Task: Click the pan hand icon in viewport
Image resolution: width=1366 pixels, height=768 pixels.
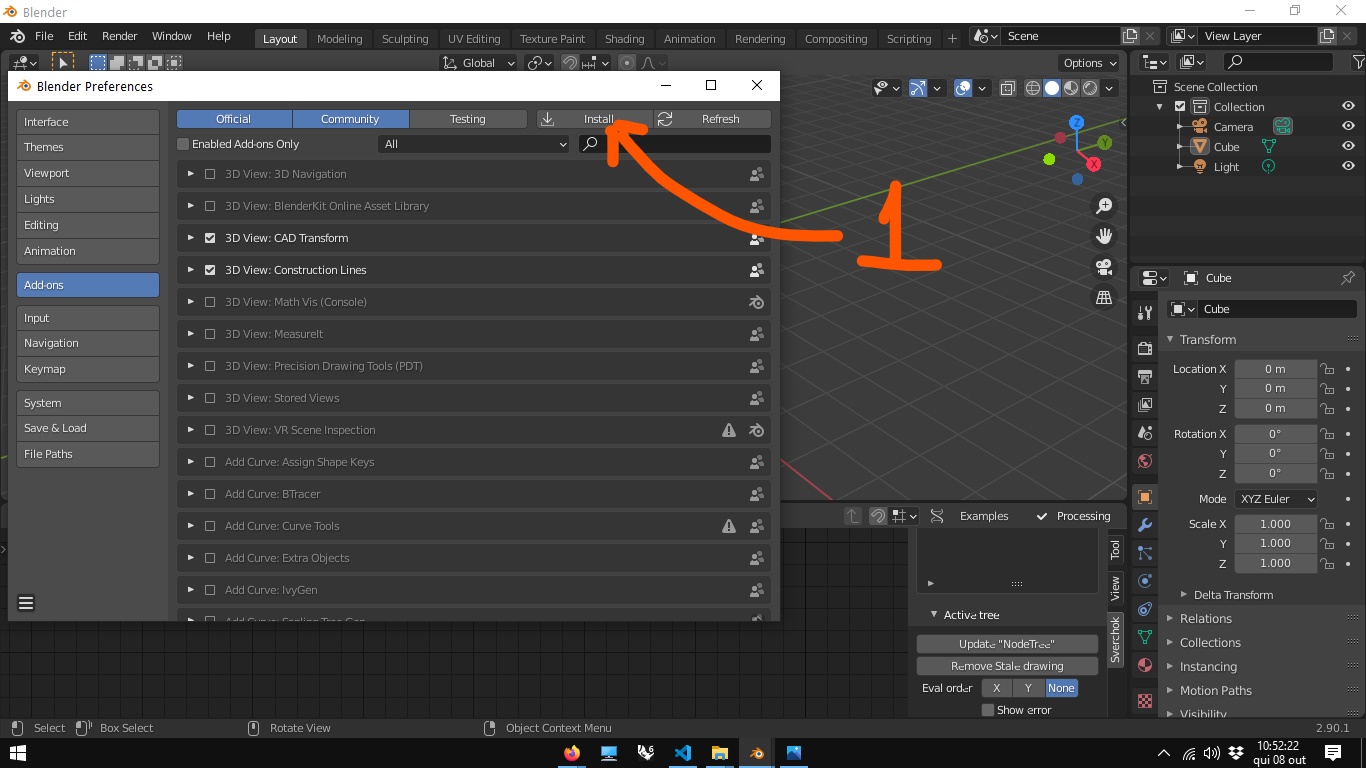Action: pyautogui.click(x=1104, y=237)
